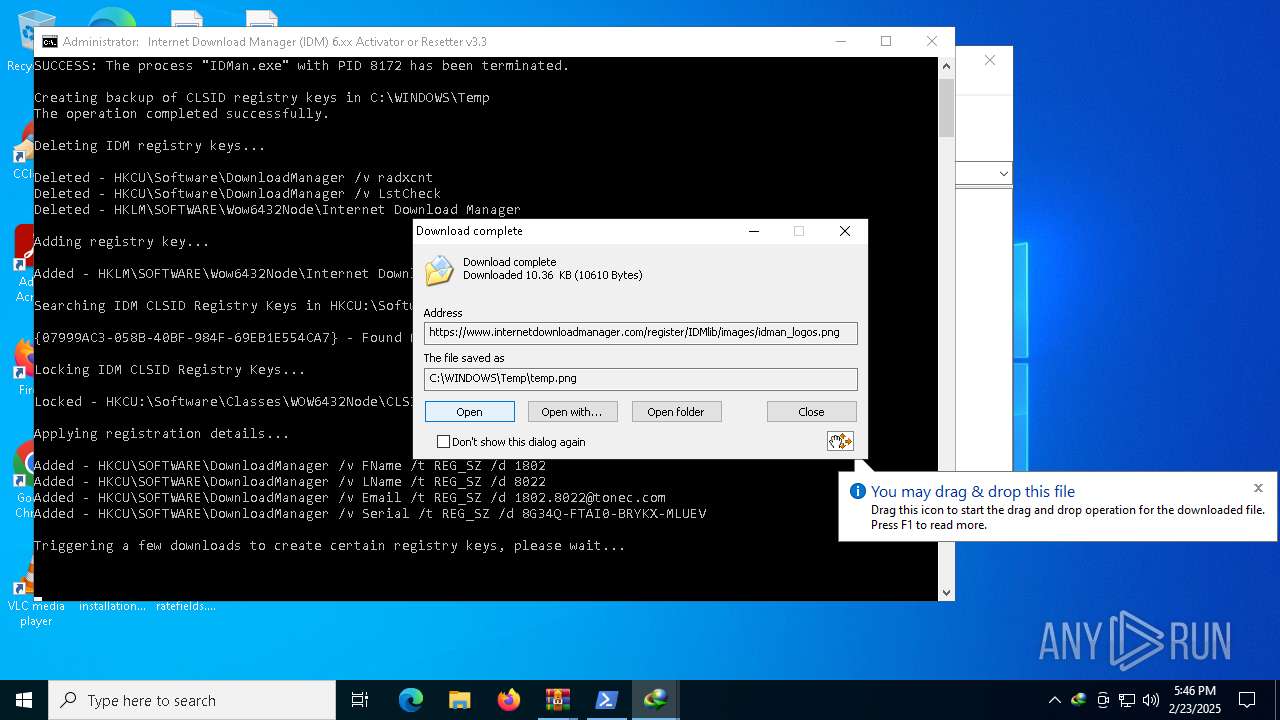Click the 'You may drag & drop this file' heading
The height and width of the screenshot is (720, 1280).
click(x=973, y=491)
